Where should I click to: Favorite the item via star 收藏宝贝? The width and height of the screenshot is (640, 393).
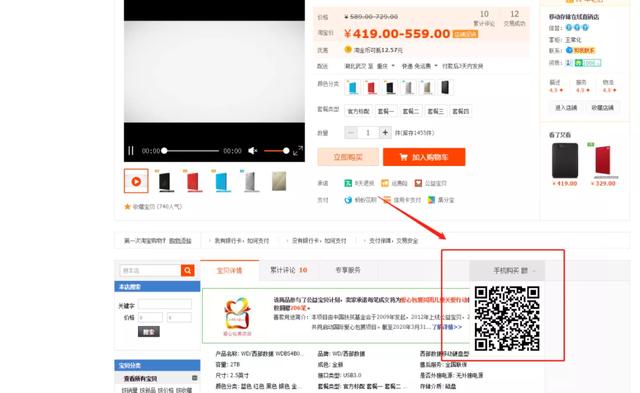153,207
